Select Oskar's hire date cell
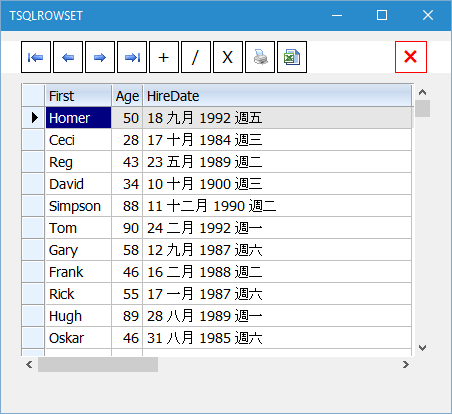The width and height of the screenshot is (452, 414). click(x=277, y=338)
